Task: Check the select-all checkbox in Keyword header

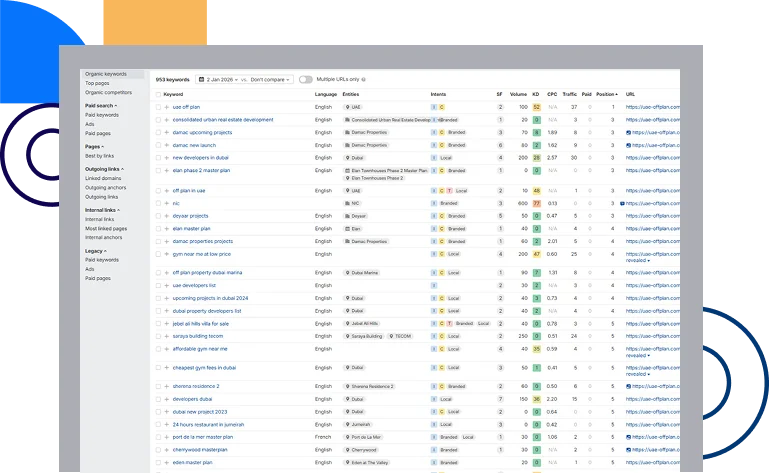Action: tap(157, 94)
